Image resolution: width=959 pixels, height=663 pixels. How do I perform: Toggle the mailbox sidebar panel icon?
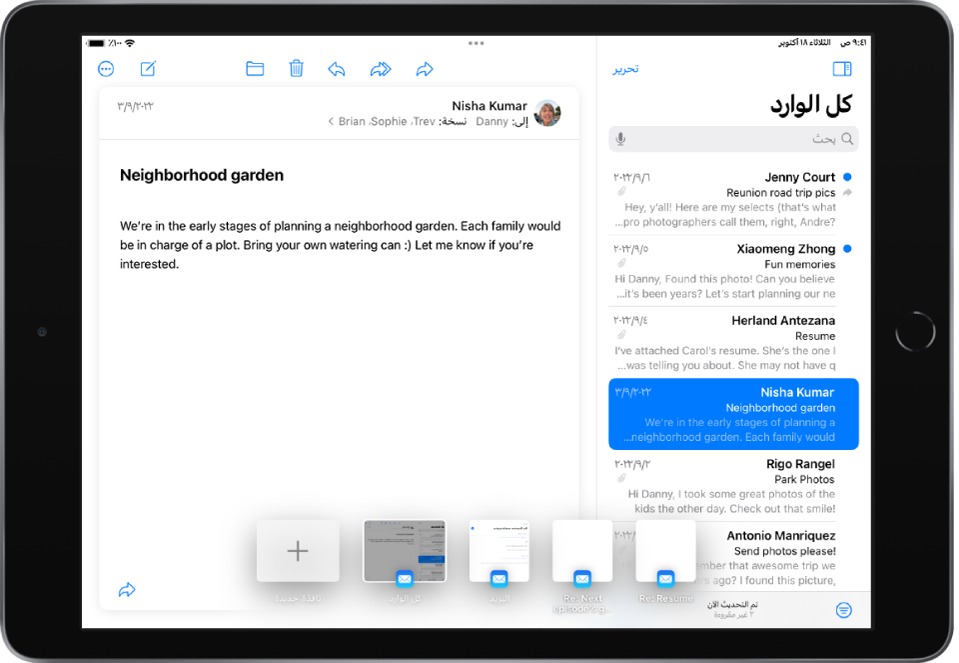pos(842,69)
